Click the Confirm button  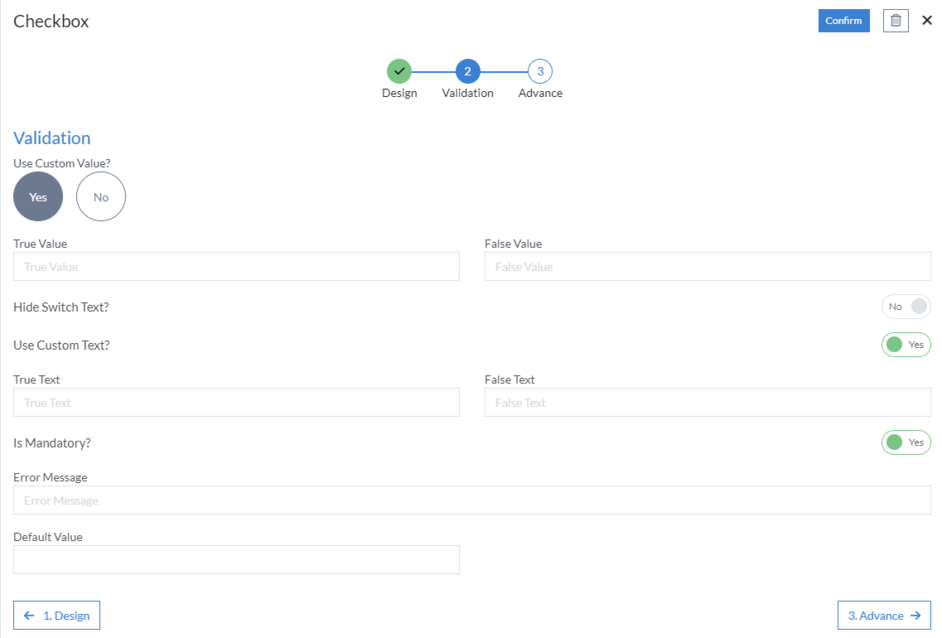click(x=843, y=20)
